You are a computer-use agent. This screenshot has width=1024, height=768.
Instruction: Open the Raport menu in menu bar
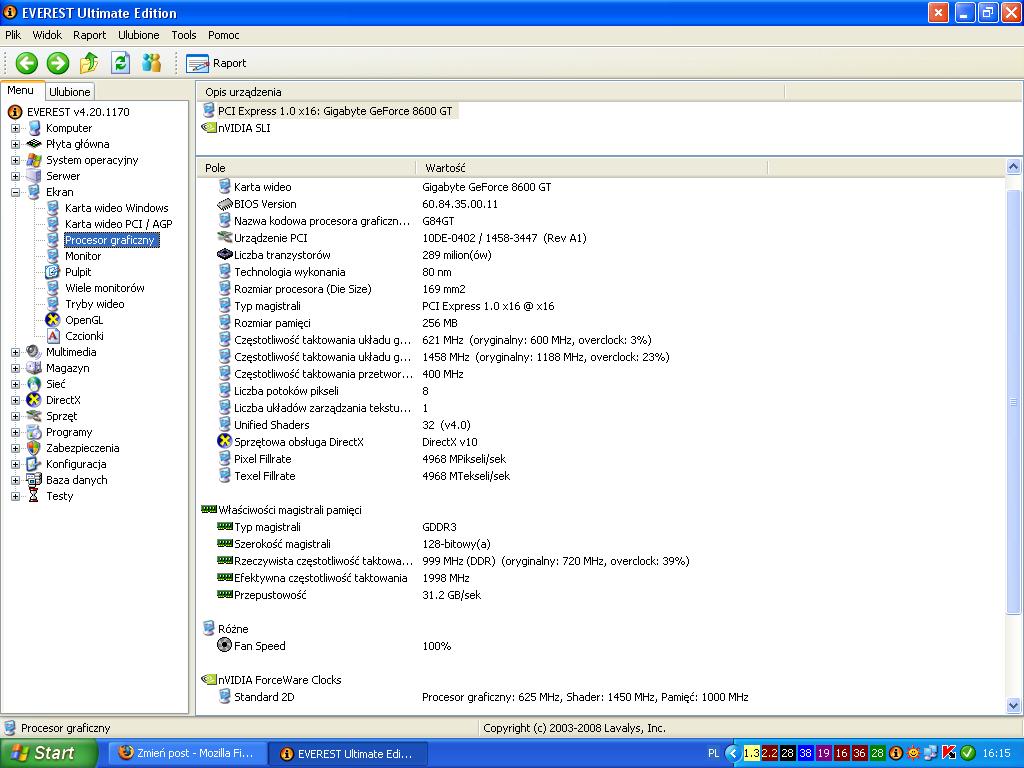point(89,35)
